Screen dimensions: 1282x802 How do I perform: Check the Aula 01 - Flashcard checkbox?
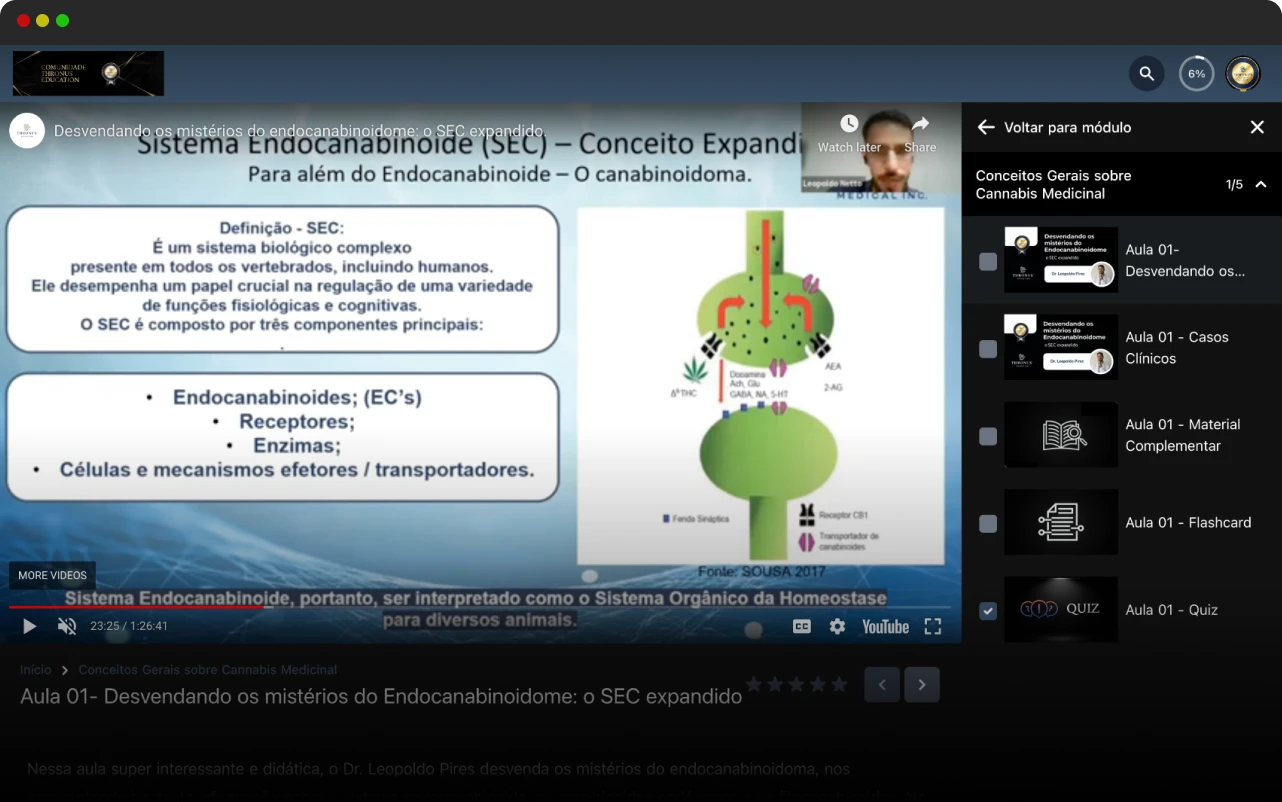988,523
